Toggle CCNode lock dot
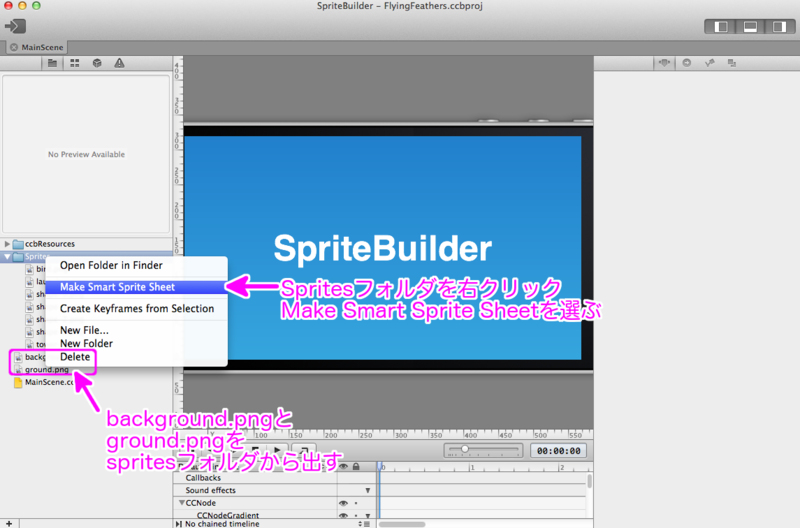 point(356,503)
